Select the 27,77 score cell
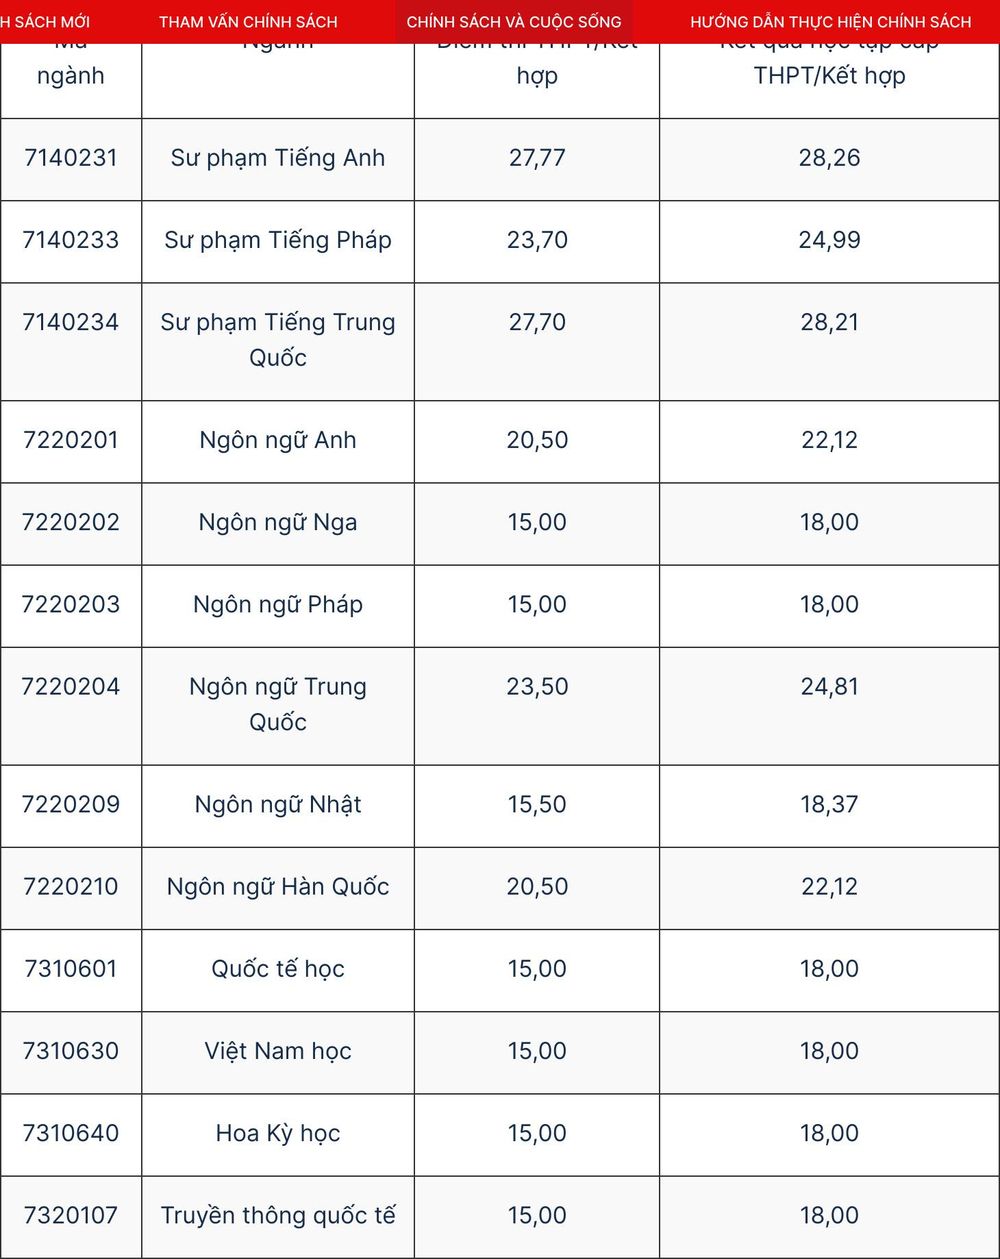The width and height of the screenshot is (1000, 1259). coord(537,159)
